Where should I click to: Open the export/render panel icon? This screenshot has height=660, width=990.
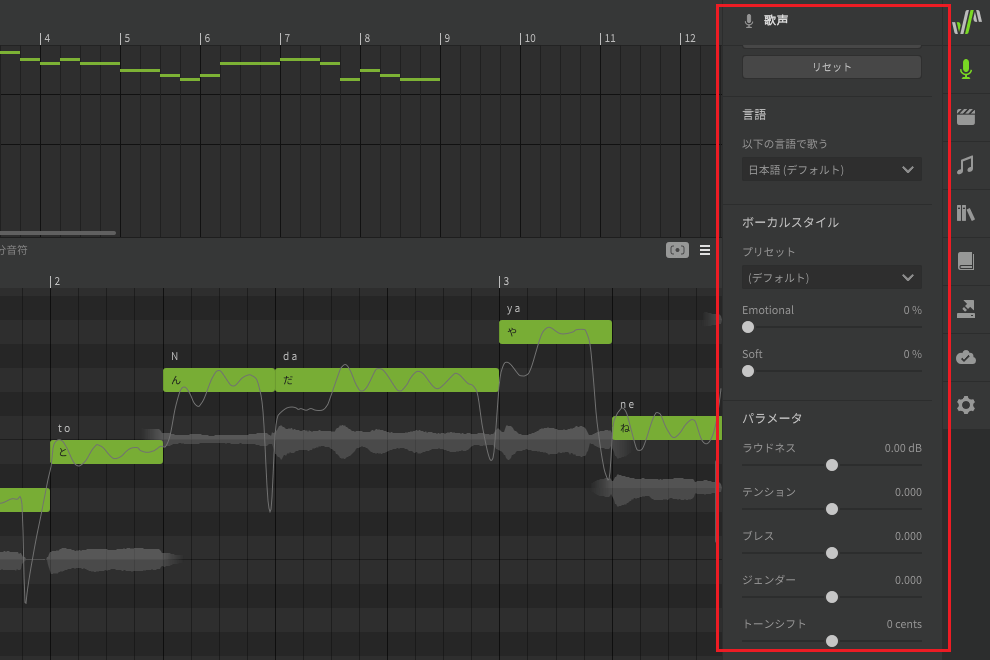966,309
